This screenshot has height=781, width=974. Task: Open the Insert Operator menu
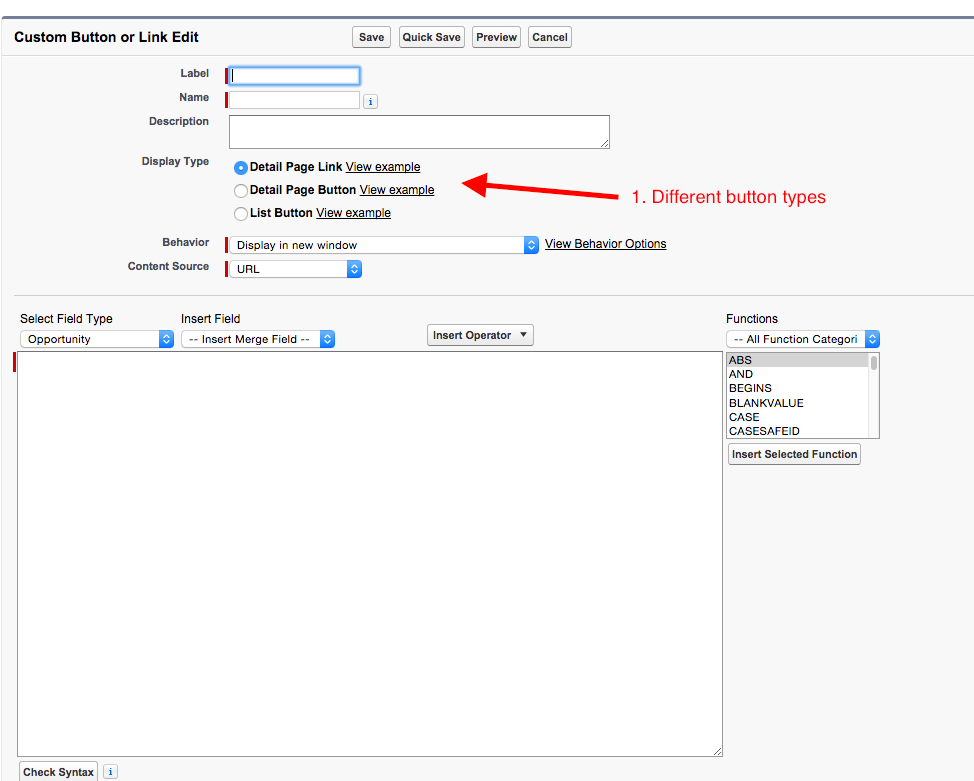click(x=480, y=336)
